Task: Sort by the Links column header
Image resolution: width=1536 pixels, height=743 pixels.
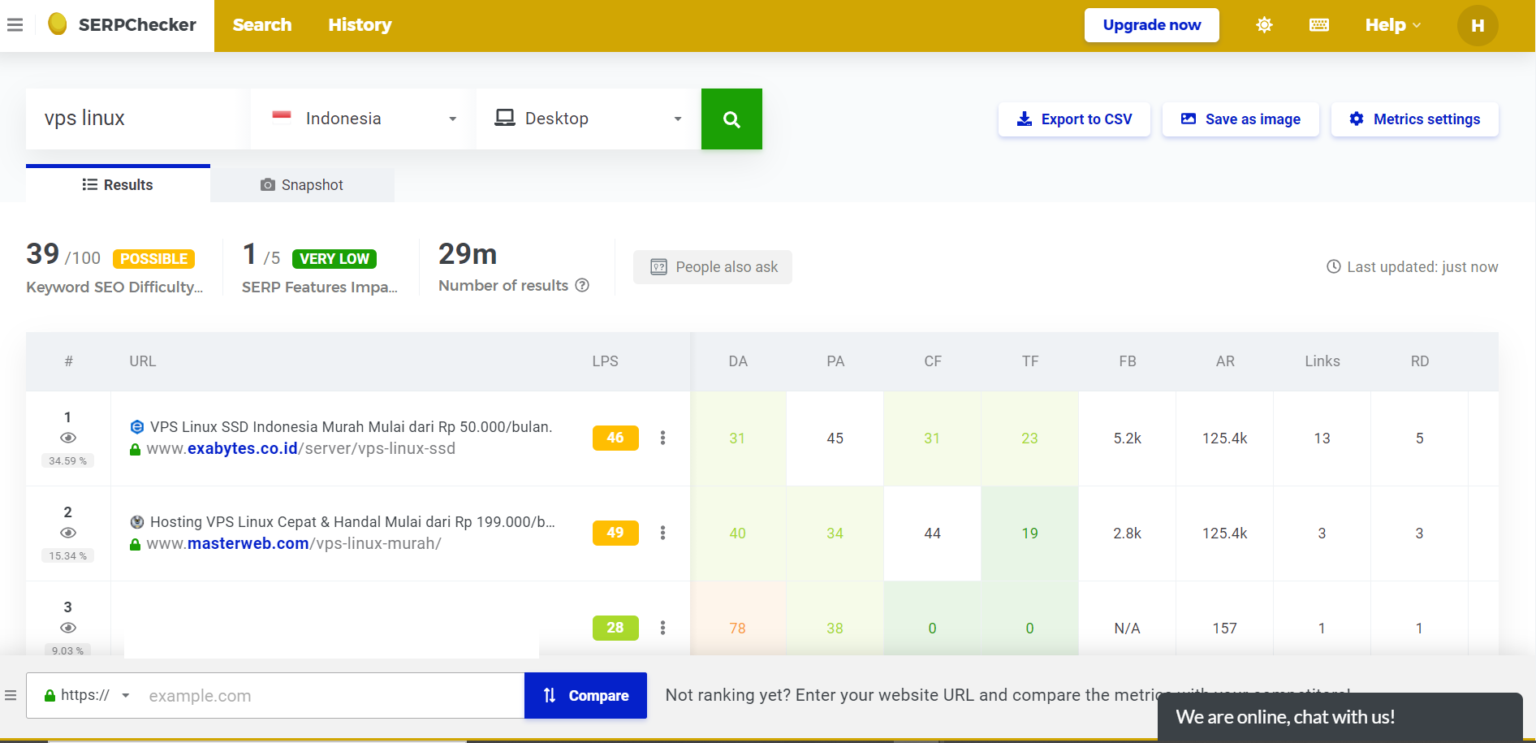Action: (1322, 361)
